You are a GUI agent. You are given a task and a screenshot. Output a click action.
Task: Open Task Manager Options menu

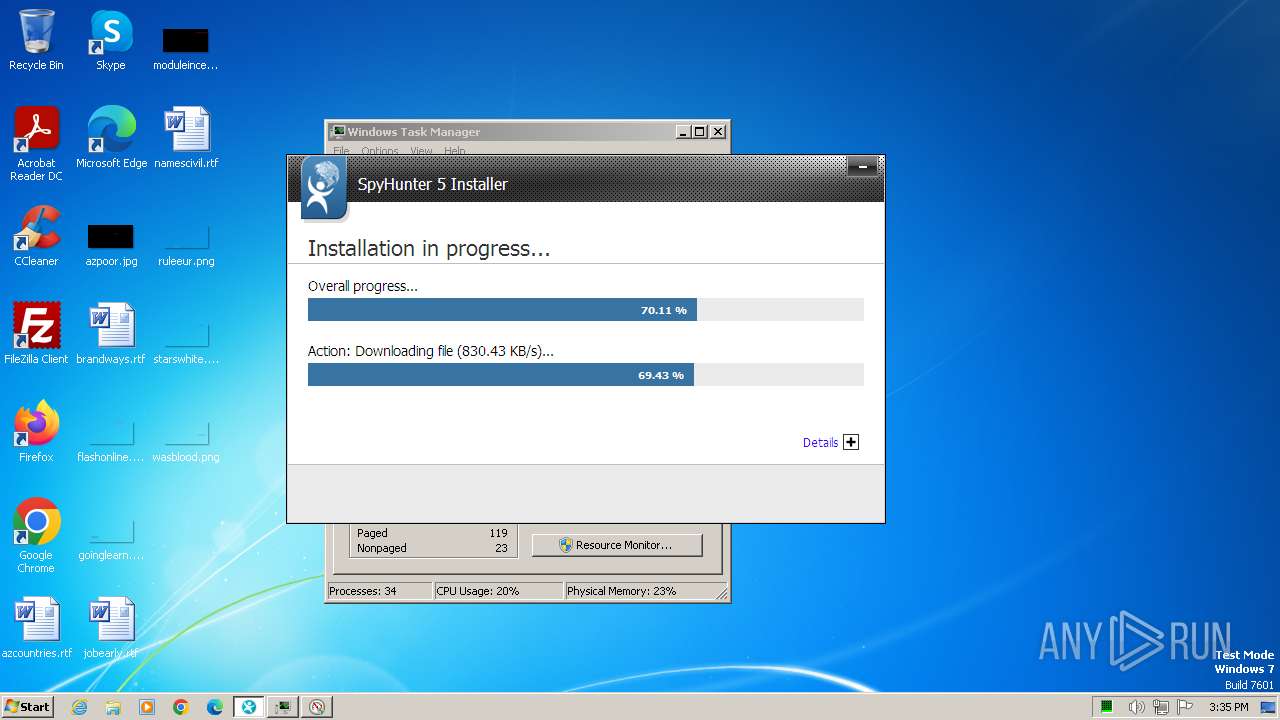coord(380,151)
